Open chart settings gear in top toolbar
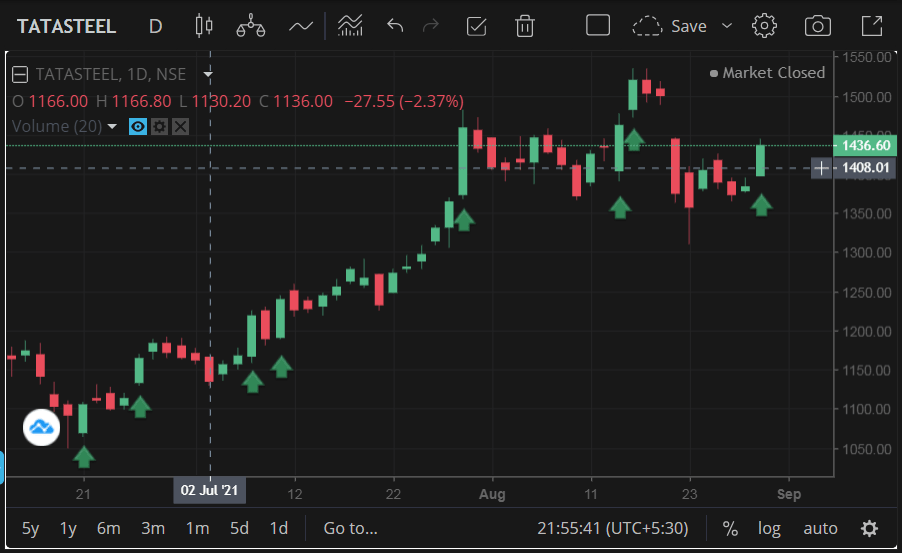 [765, 26]
